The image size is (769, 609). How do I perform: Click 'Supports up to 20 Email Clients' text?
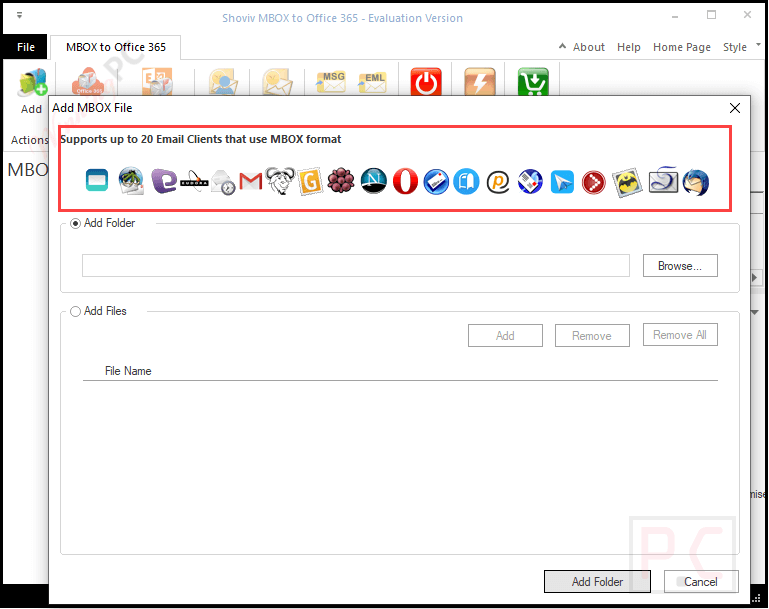click(x=200, y=139)
